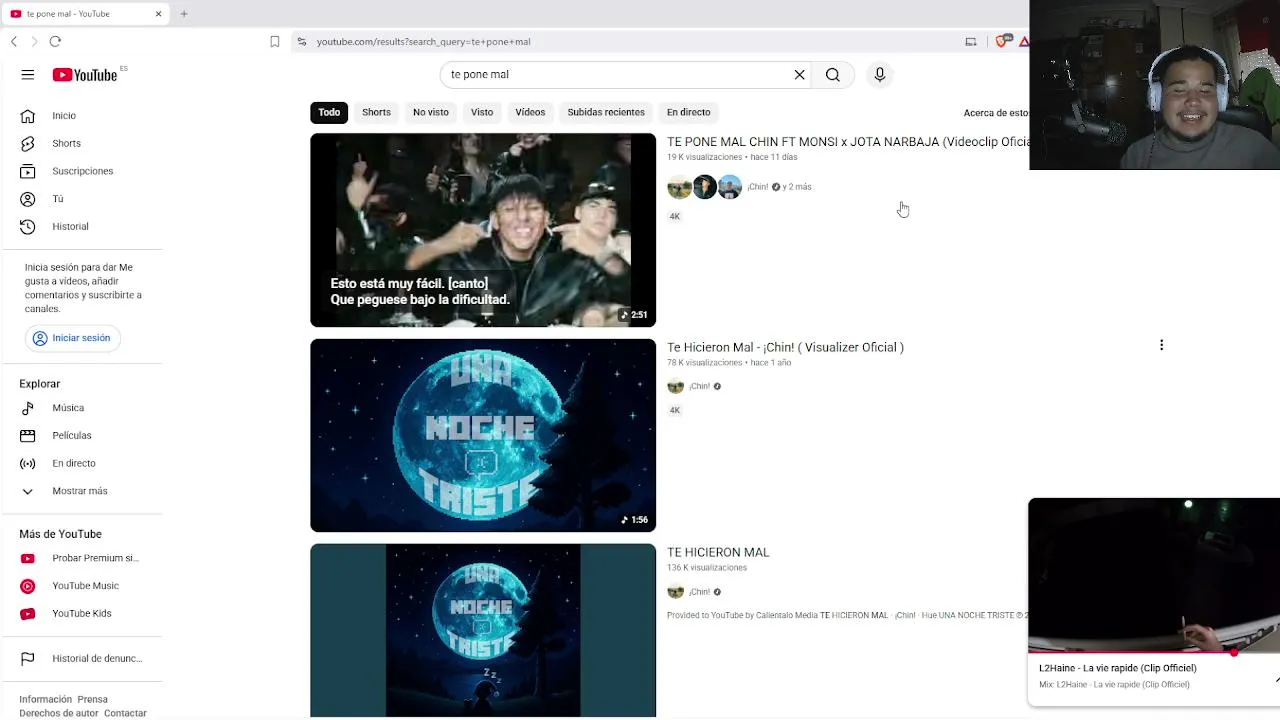This screenshot has width=1280, height=720.
Task: Reload the page in the browser
Action: 55,41
